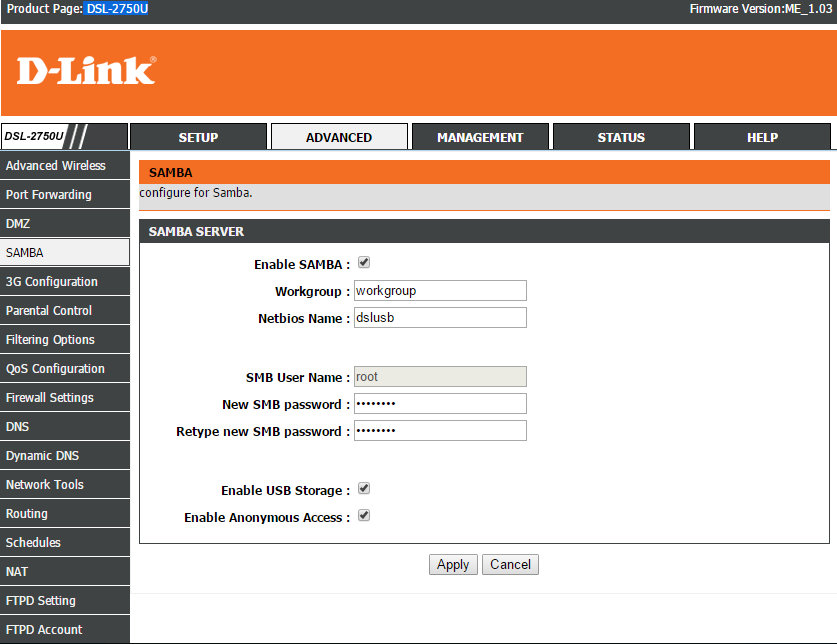The image size is (837, 644).
Task: Go to Firewall Settings
Action: [x=65, y=397]
